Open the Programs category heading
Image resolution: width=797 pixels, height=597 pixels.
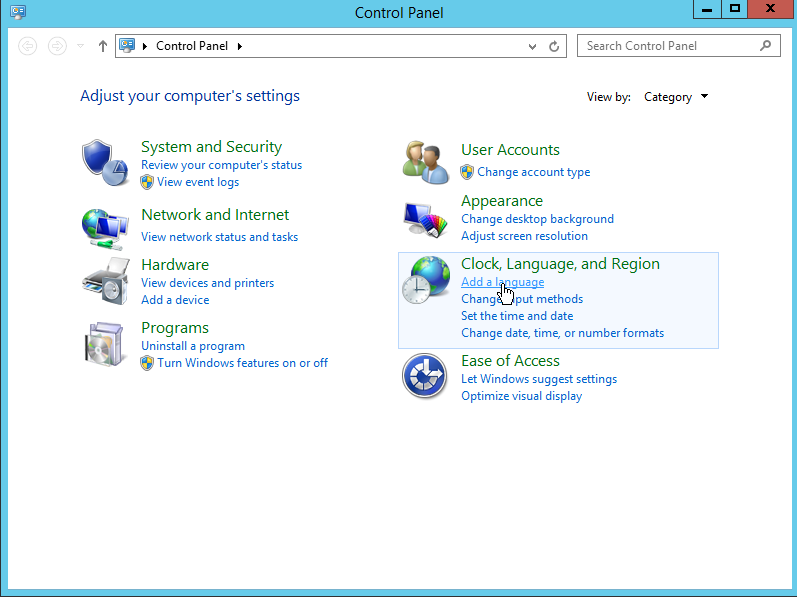pyautogui.click(x=175, y=328)
